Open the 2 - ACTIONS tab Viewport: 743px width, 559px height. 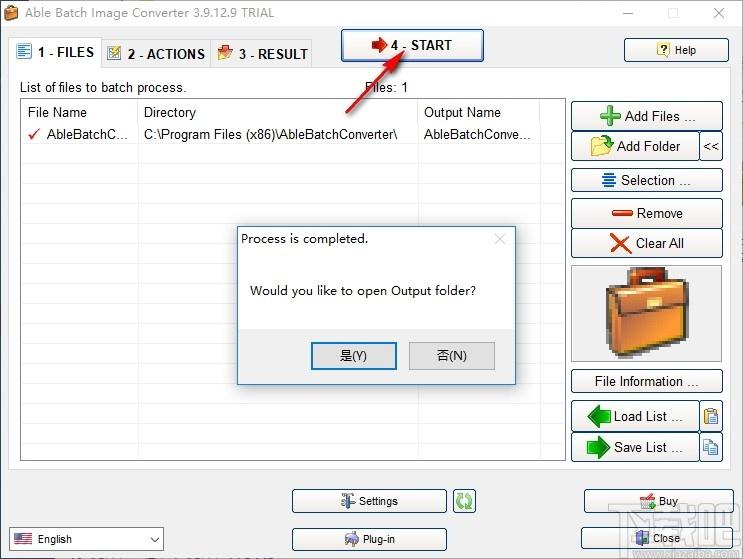(x=156, y=54)
